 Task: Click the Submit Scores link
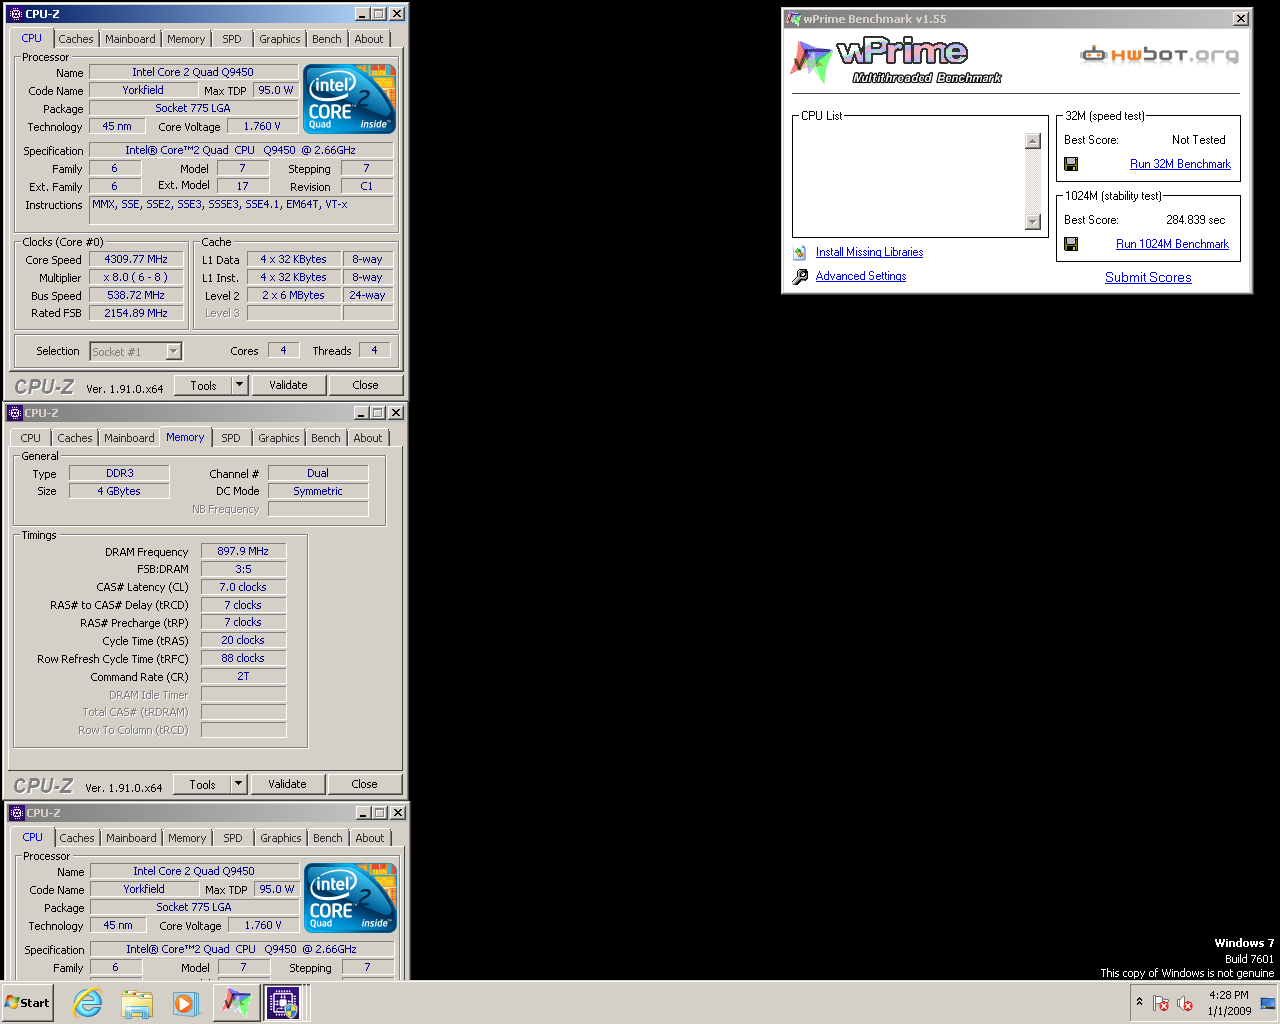[x=1148, y=278]
